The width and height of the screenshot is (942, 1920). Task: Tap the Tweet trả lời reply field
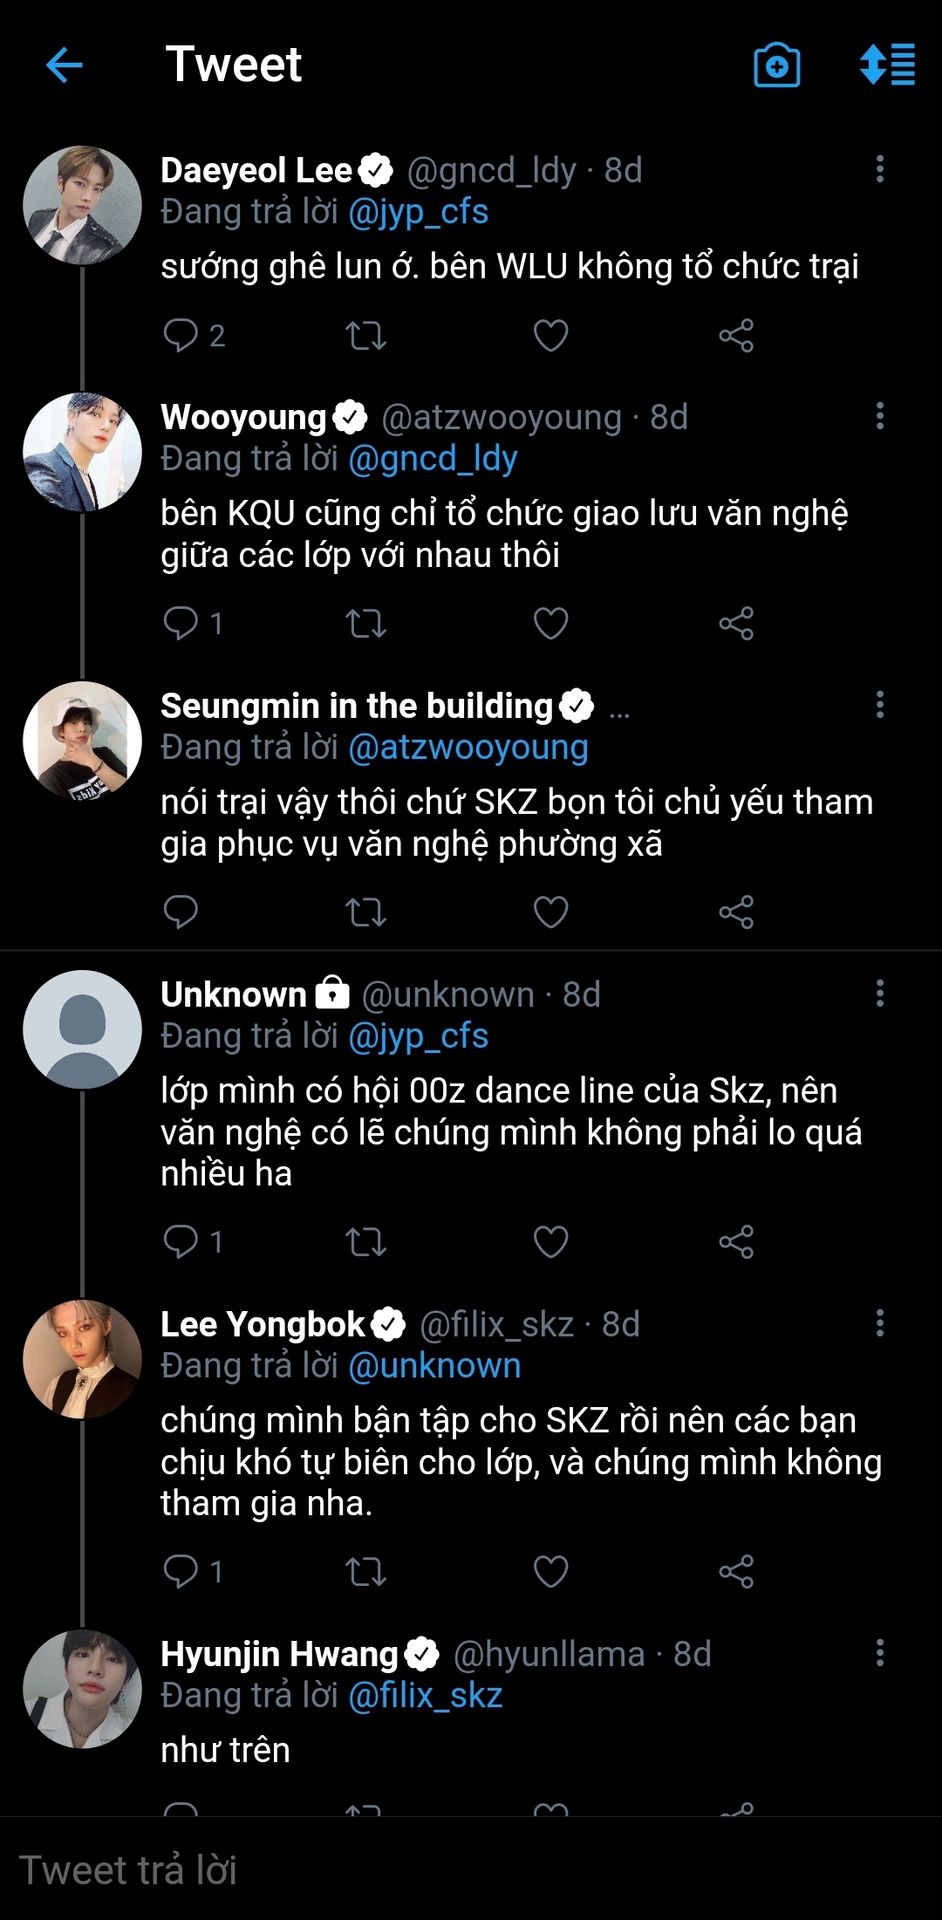[x=400, y=1869]
